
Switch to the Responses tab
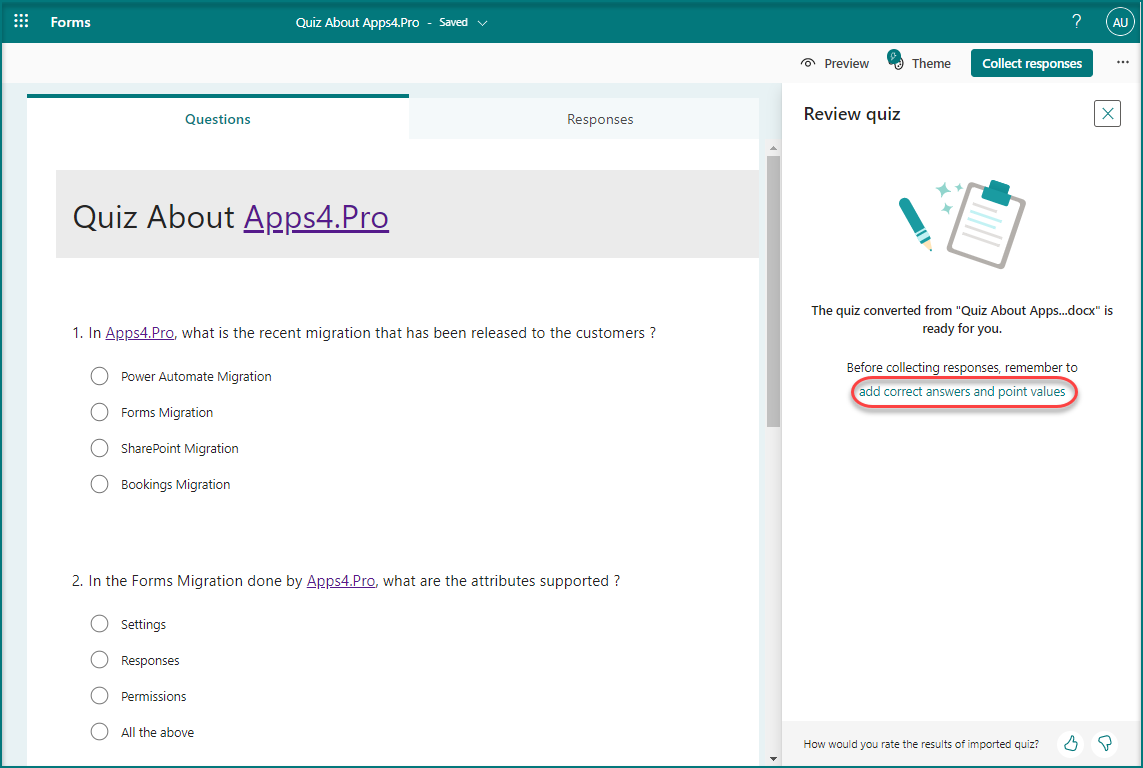point(600,119)
